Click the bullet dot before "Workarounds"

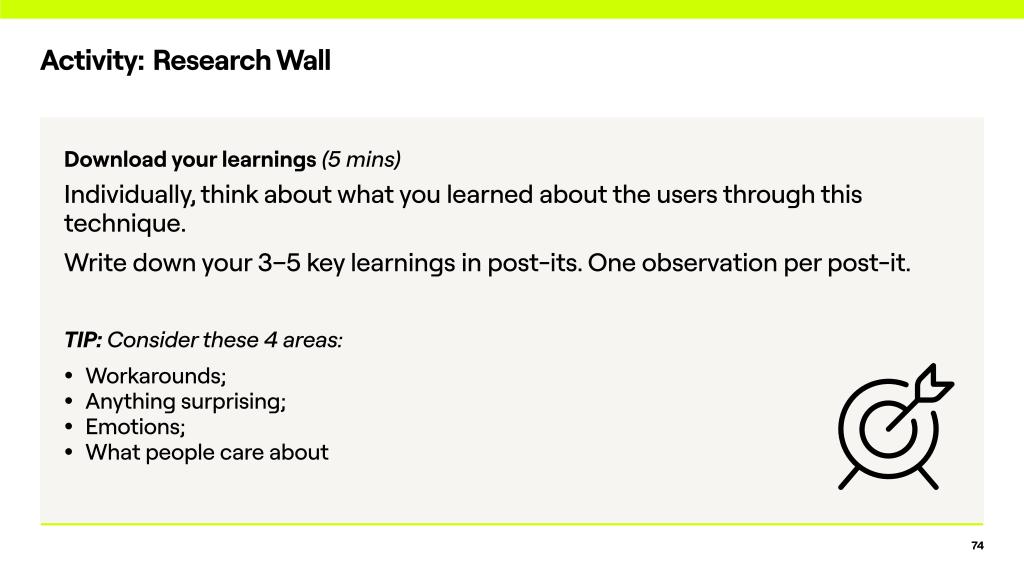(69, 377)
